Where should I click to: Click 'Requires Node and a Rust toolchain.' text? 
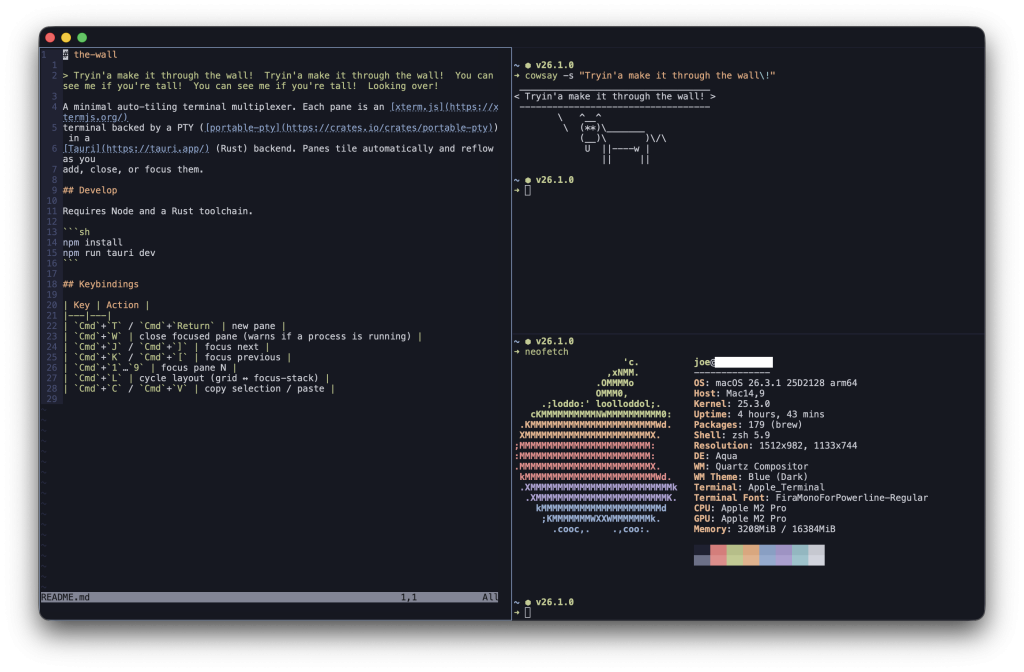coord(157,211)
